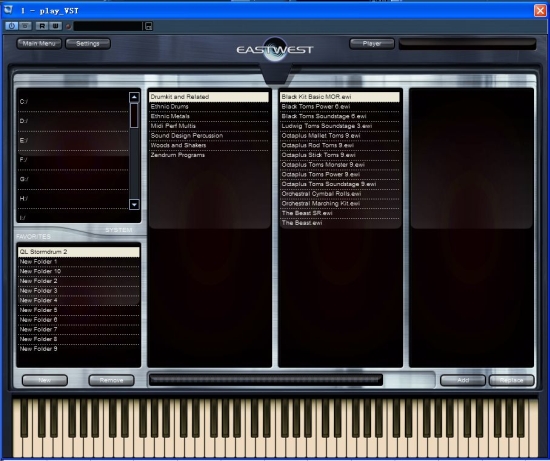Screen dimensions: 550x461
Task: Click the plugin window title icon
Action: click(x=8, y=10)
